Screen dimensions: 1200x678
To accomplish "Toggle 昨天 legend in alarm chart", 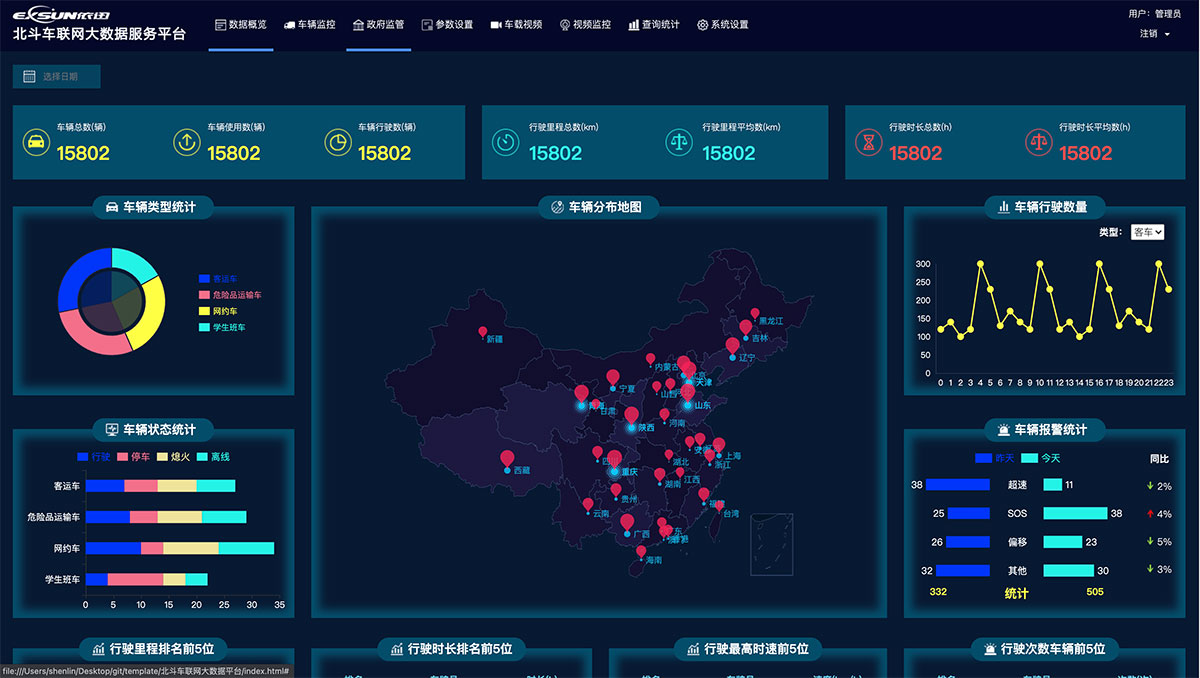I will tap(994, 458).
